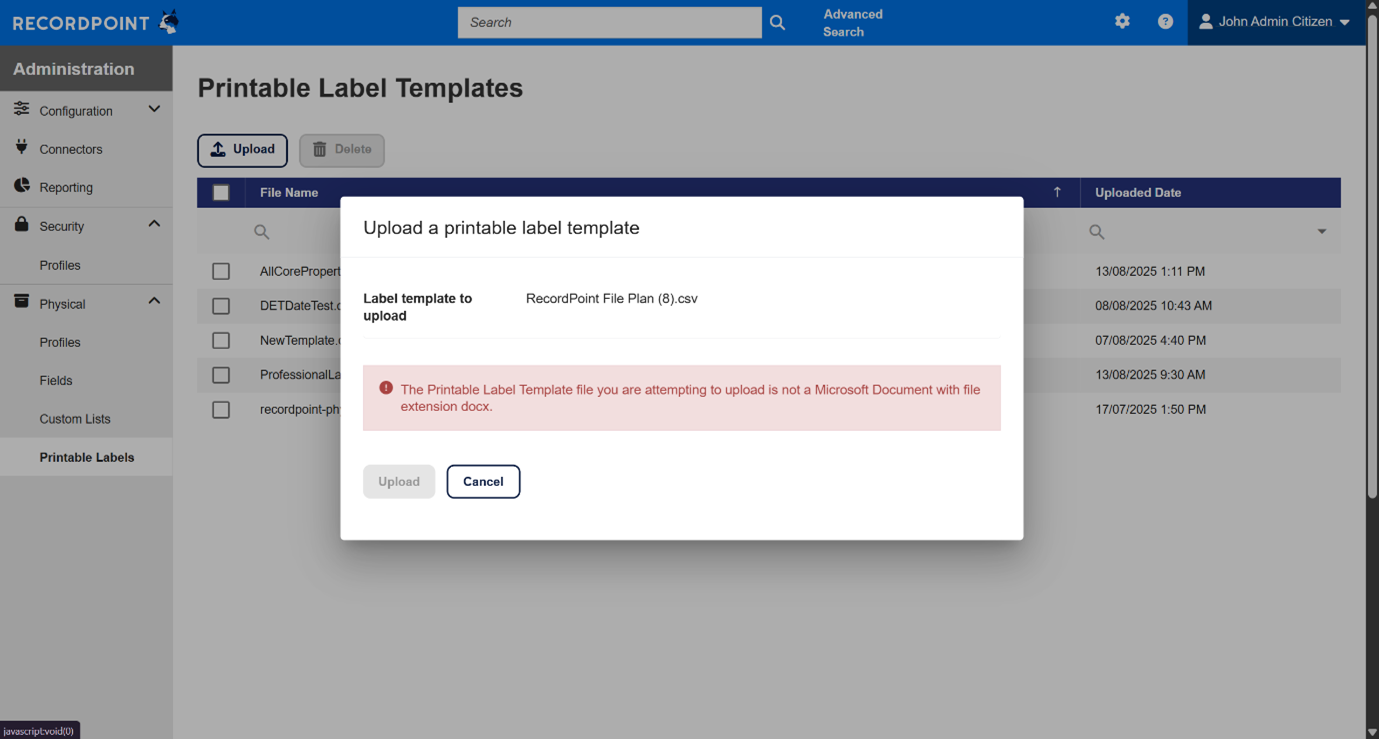Tick the NewTemplate row checkbox
This screenshot has width=1379, height=739.
[x=221, y=340]
